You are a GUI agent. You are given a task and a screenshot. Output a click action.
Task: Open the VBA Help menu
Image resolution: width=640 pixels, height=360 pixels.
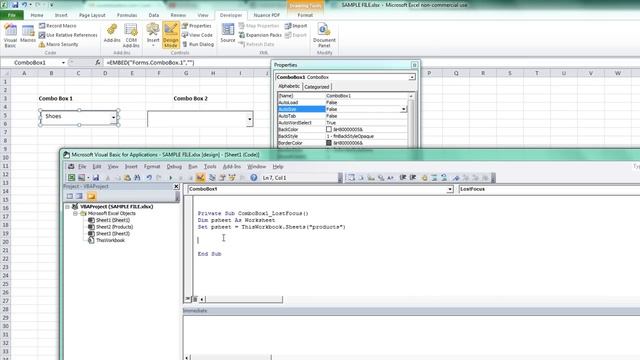(278, 167)
